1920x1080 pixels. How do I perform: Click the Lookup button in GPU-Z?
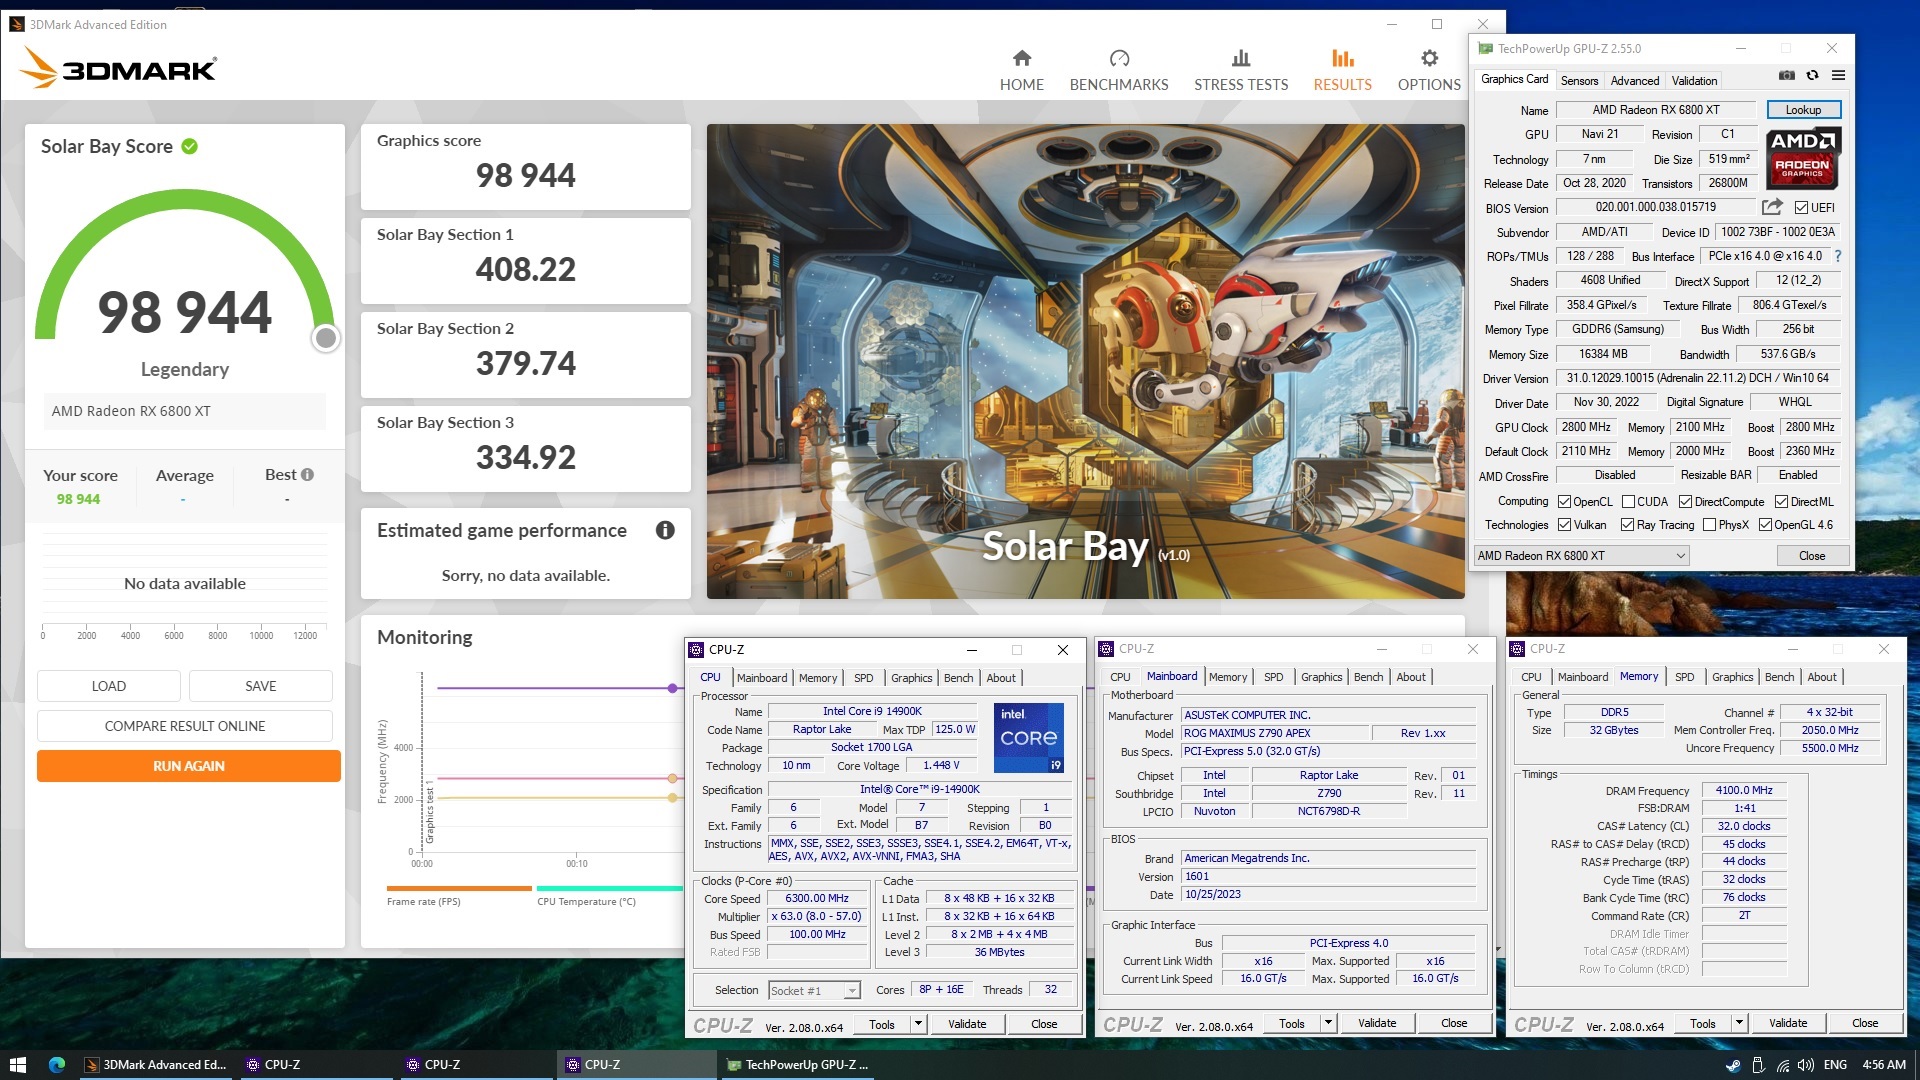pyautogui.click(x=1803, y=110)
